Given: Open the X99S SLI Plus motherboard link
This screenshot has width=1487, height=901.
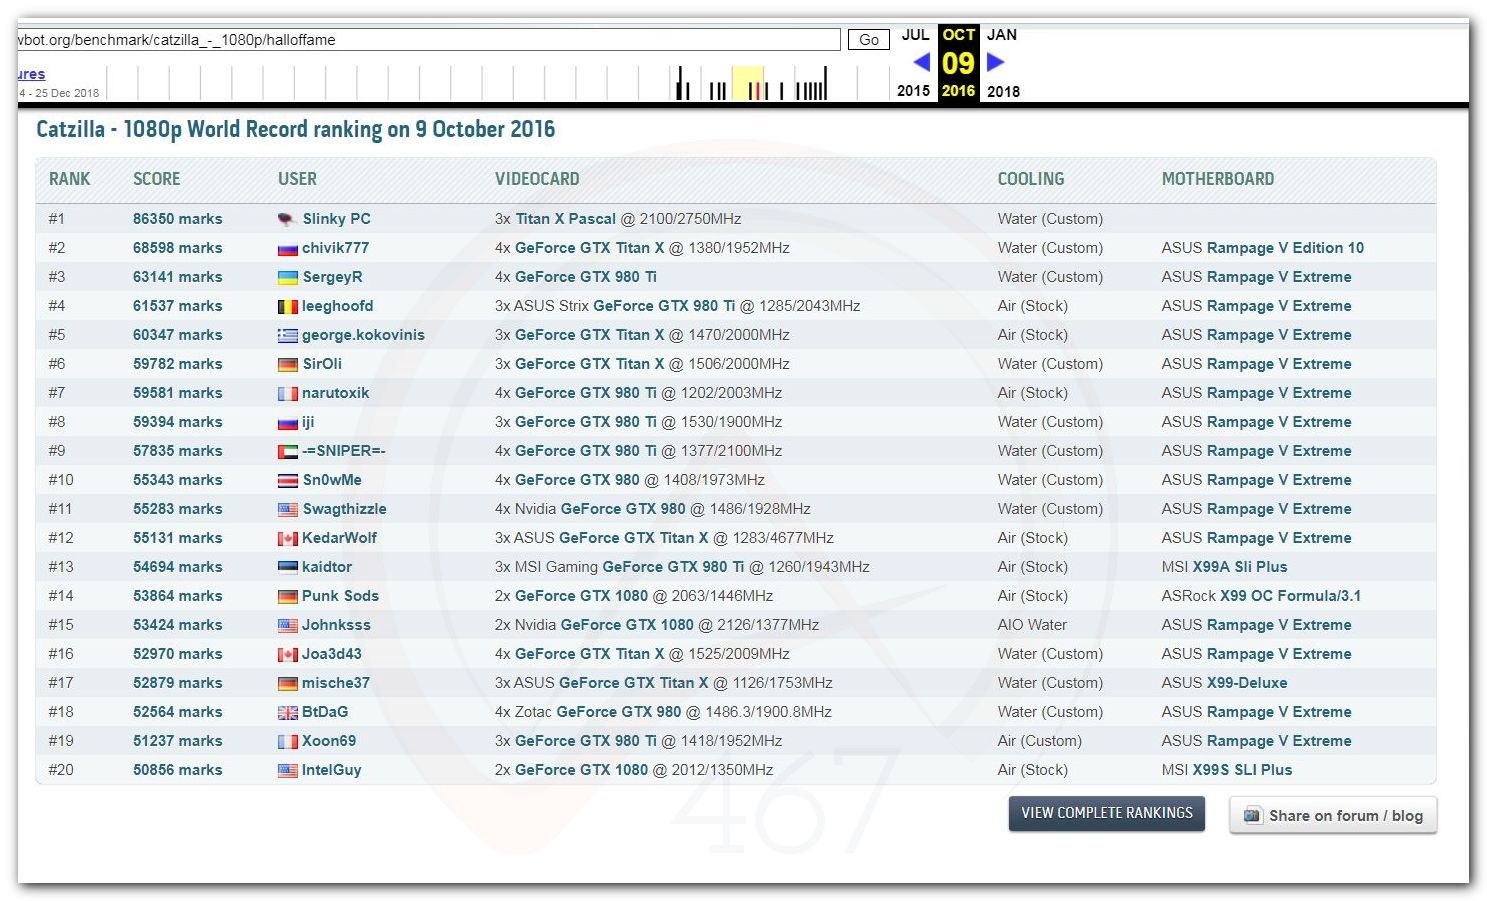Looking at the screenshot, I should point(1242,770).
